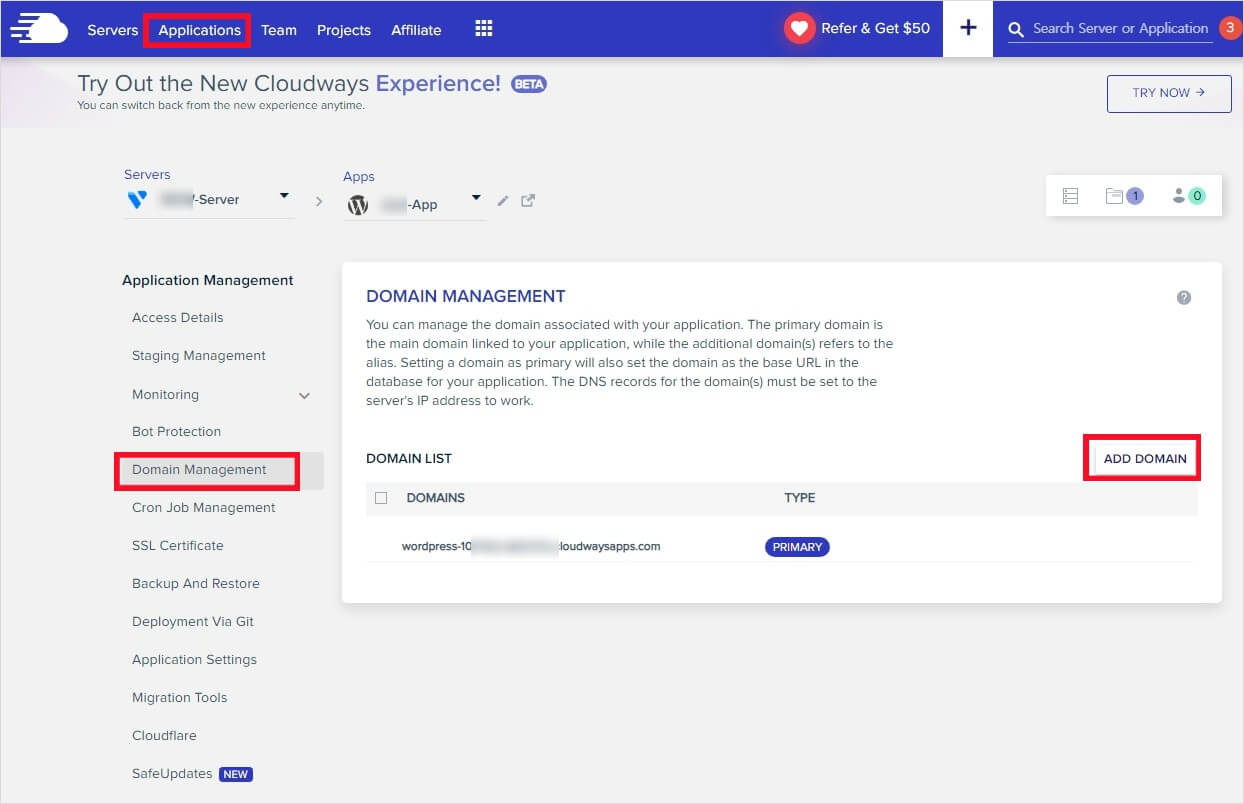The width and height of the screenshot is (1244, 804).
Task: Click the server list icon
Action: pyautogui.click(x=1070, y=196)
